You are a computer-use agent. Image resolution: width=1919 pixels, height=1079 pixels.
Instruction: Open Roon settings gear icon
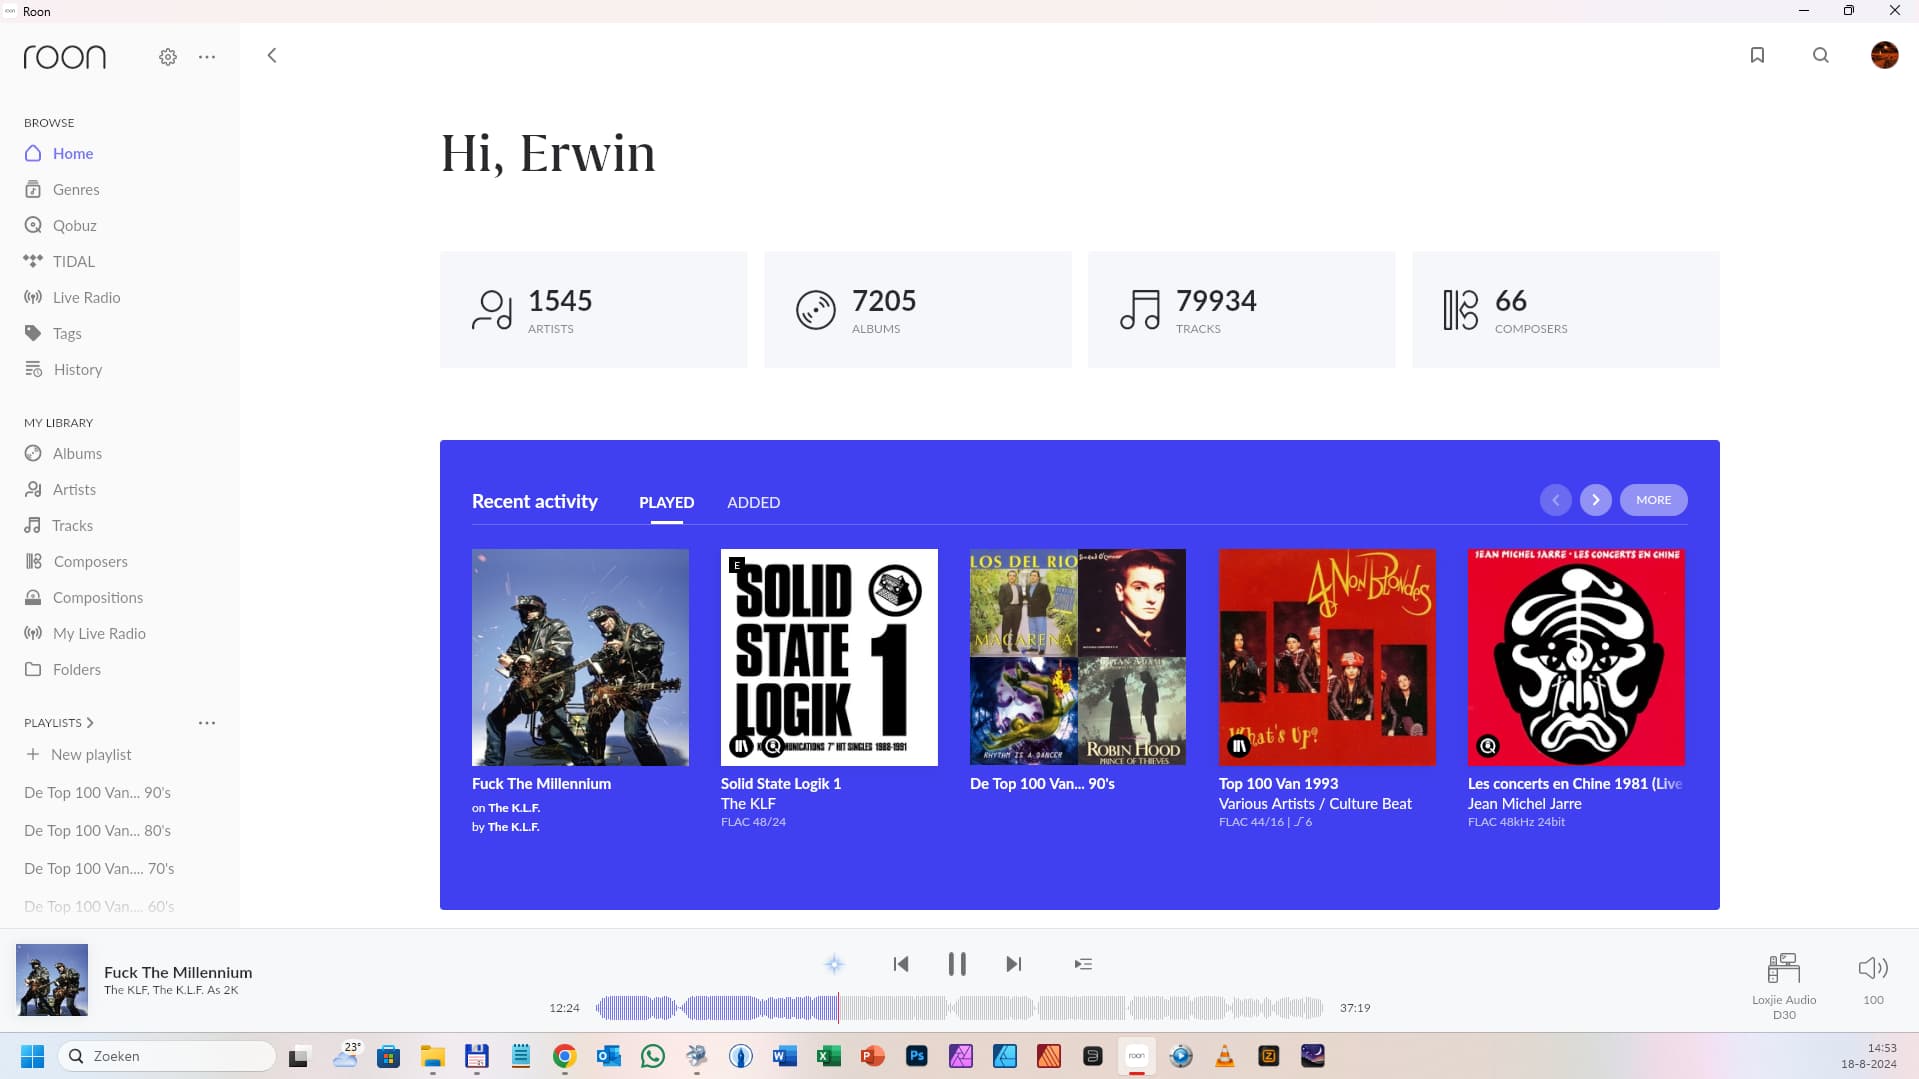168,57
